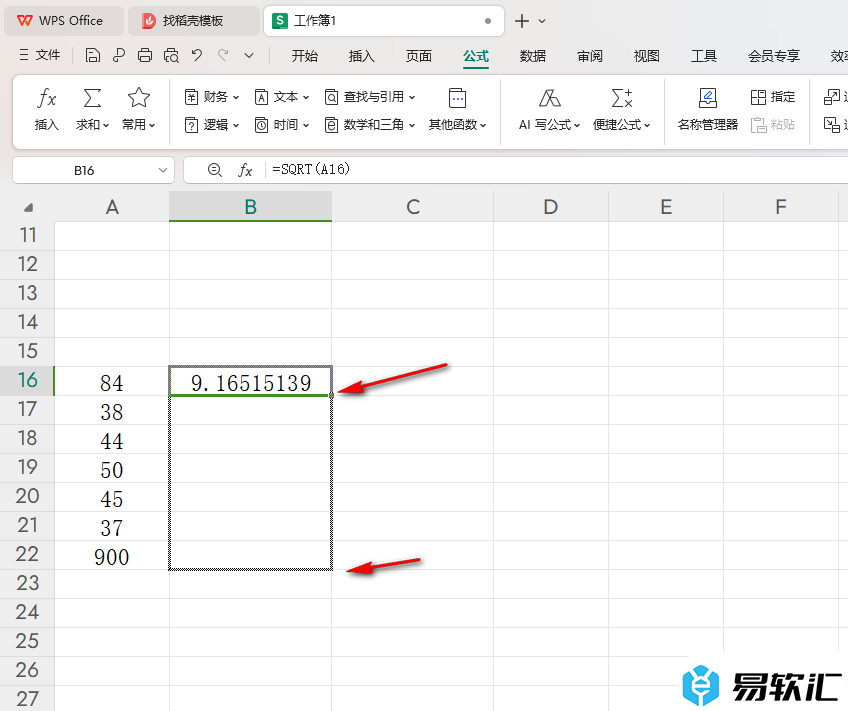Switch to the 审阅 Review tab
This screenshot has width=848, height=711.
[x=589, y=56]
